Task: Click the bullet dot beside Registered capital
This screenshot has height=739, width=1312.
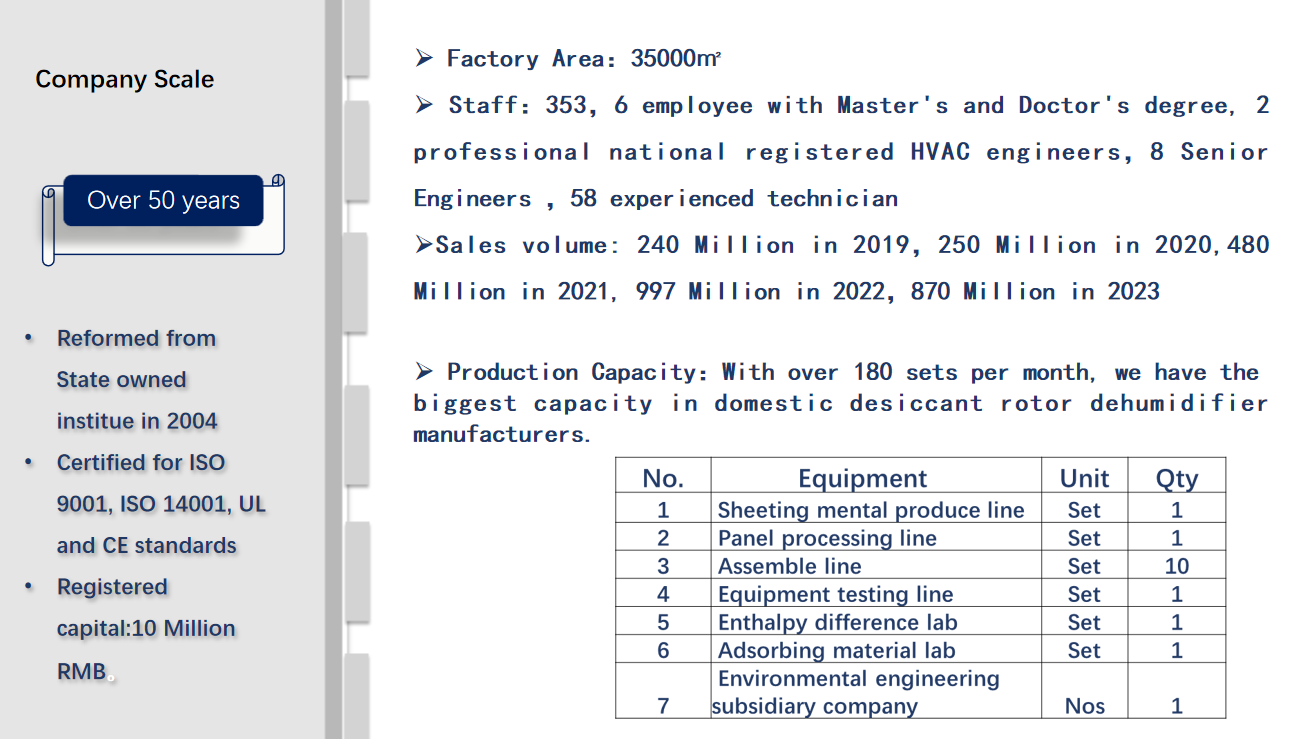Action: point(30,587)
